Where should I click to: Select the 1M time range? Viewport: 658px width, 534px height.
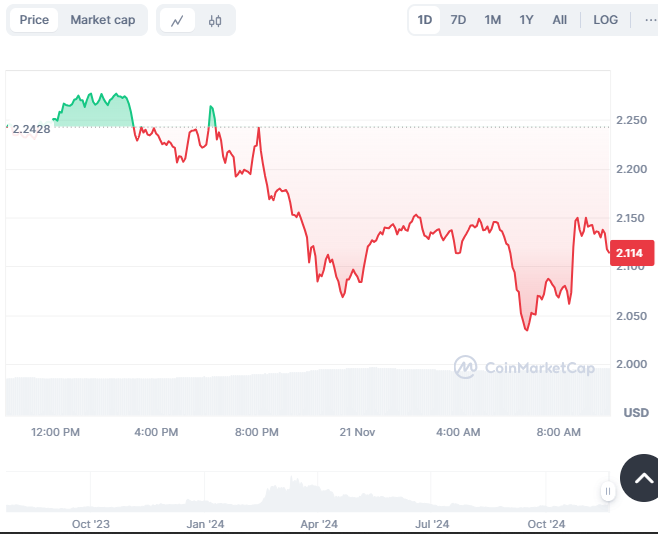(x=493, y=20)
